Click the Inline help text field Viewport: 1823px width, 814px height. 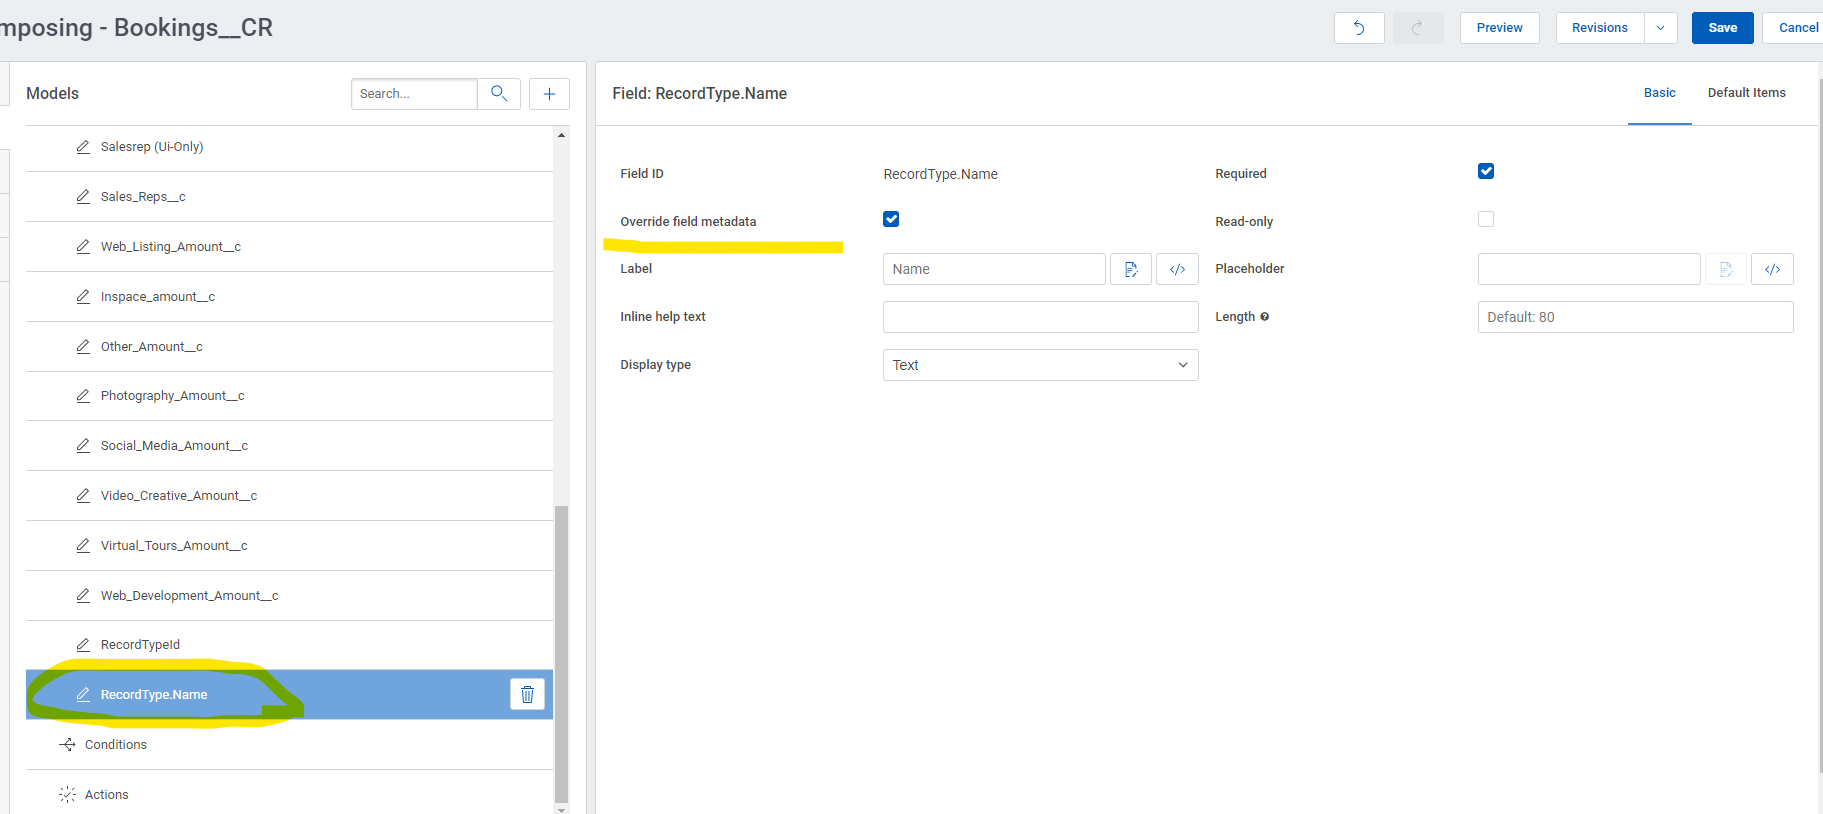click(x=1040, y=317)
